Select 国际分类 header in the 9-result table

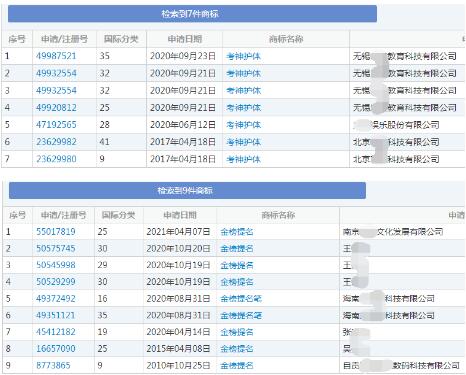[x=118, y=215]
